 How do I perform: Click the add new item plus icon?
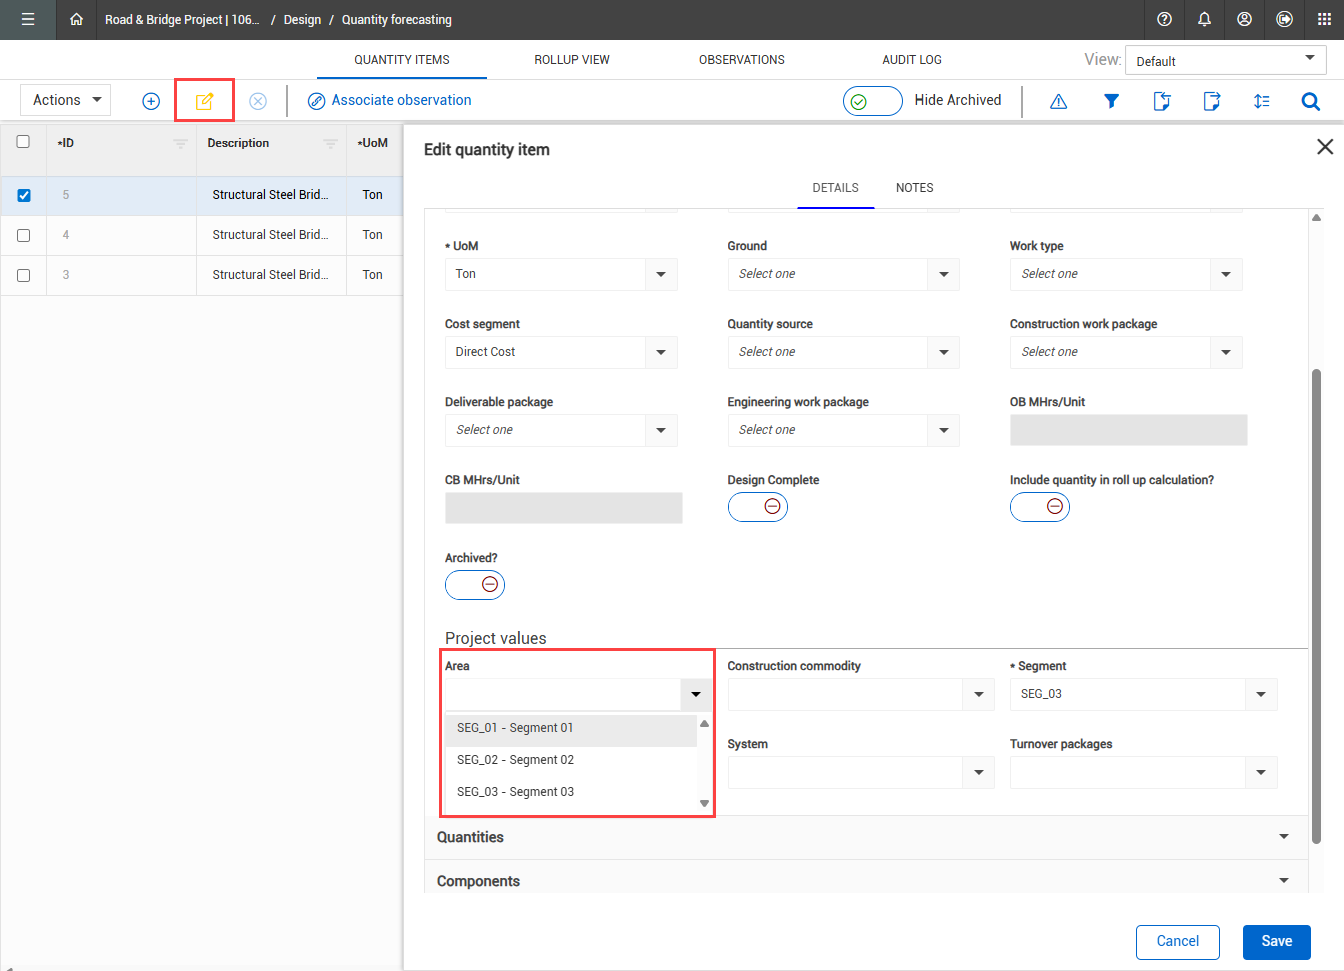click(x=151, y=101)
